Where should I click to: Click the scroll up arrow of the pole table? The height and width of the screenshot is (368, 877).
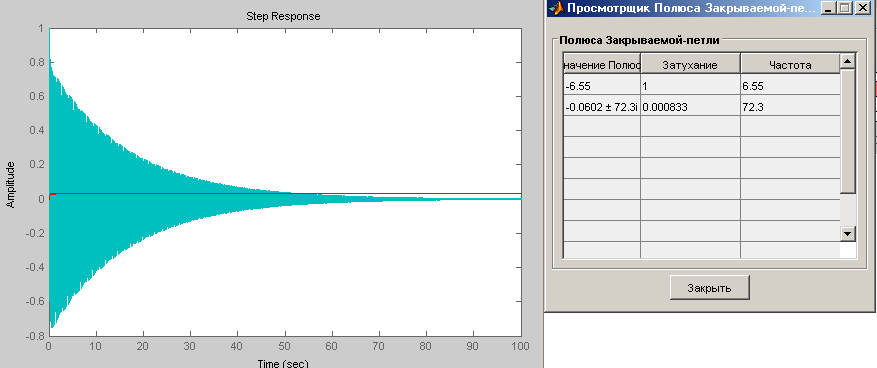848,61
